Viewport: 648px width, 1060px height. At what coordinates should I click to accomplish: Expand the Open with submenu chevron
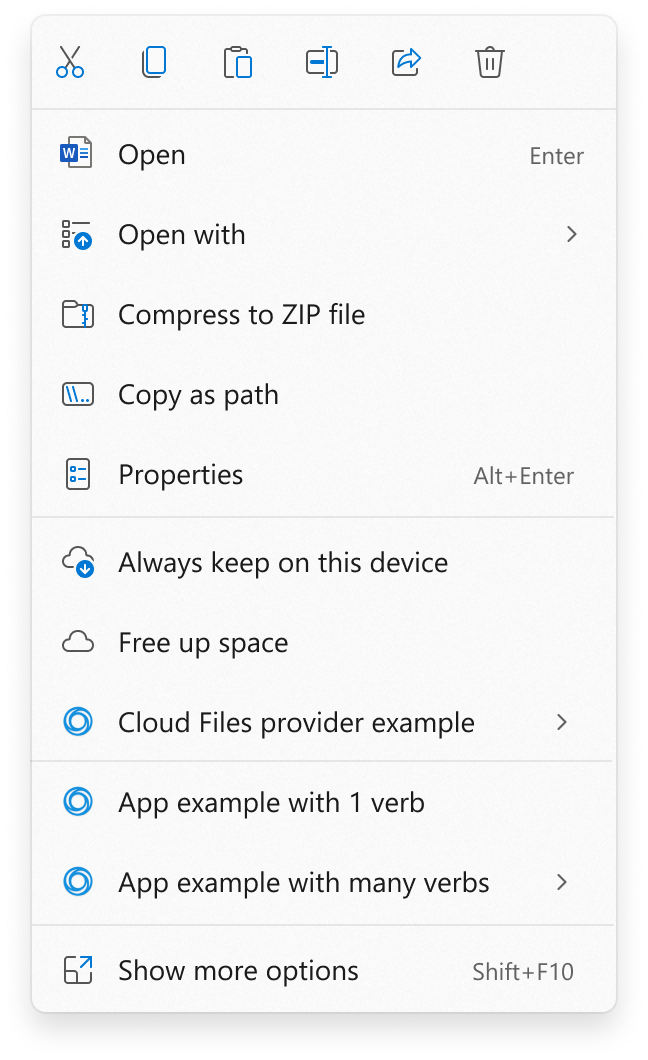pyautogui.click(x=571, y=234)
